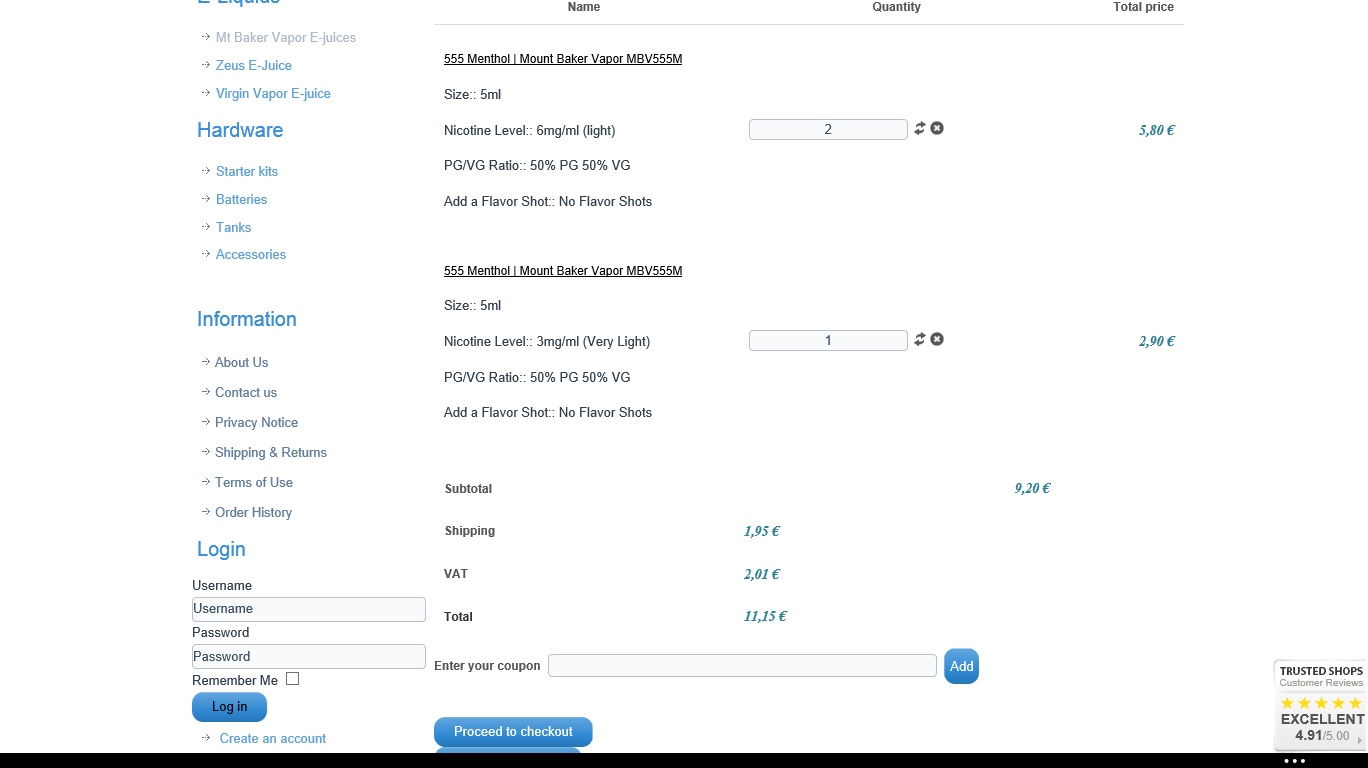Click the total amount 11,15 €
Image resolution: width=1368 pixels, height=768 pixels.
765,616
